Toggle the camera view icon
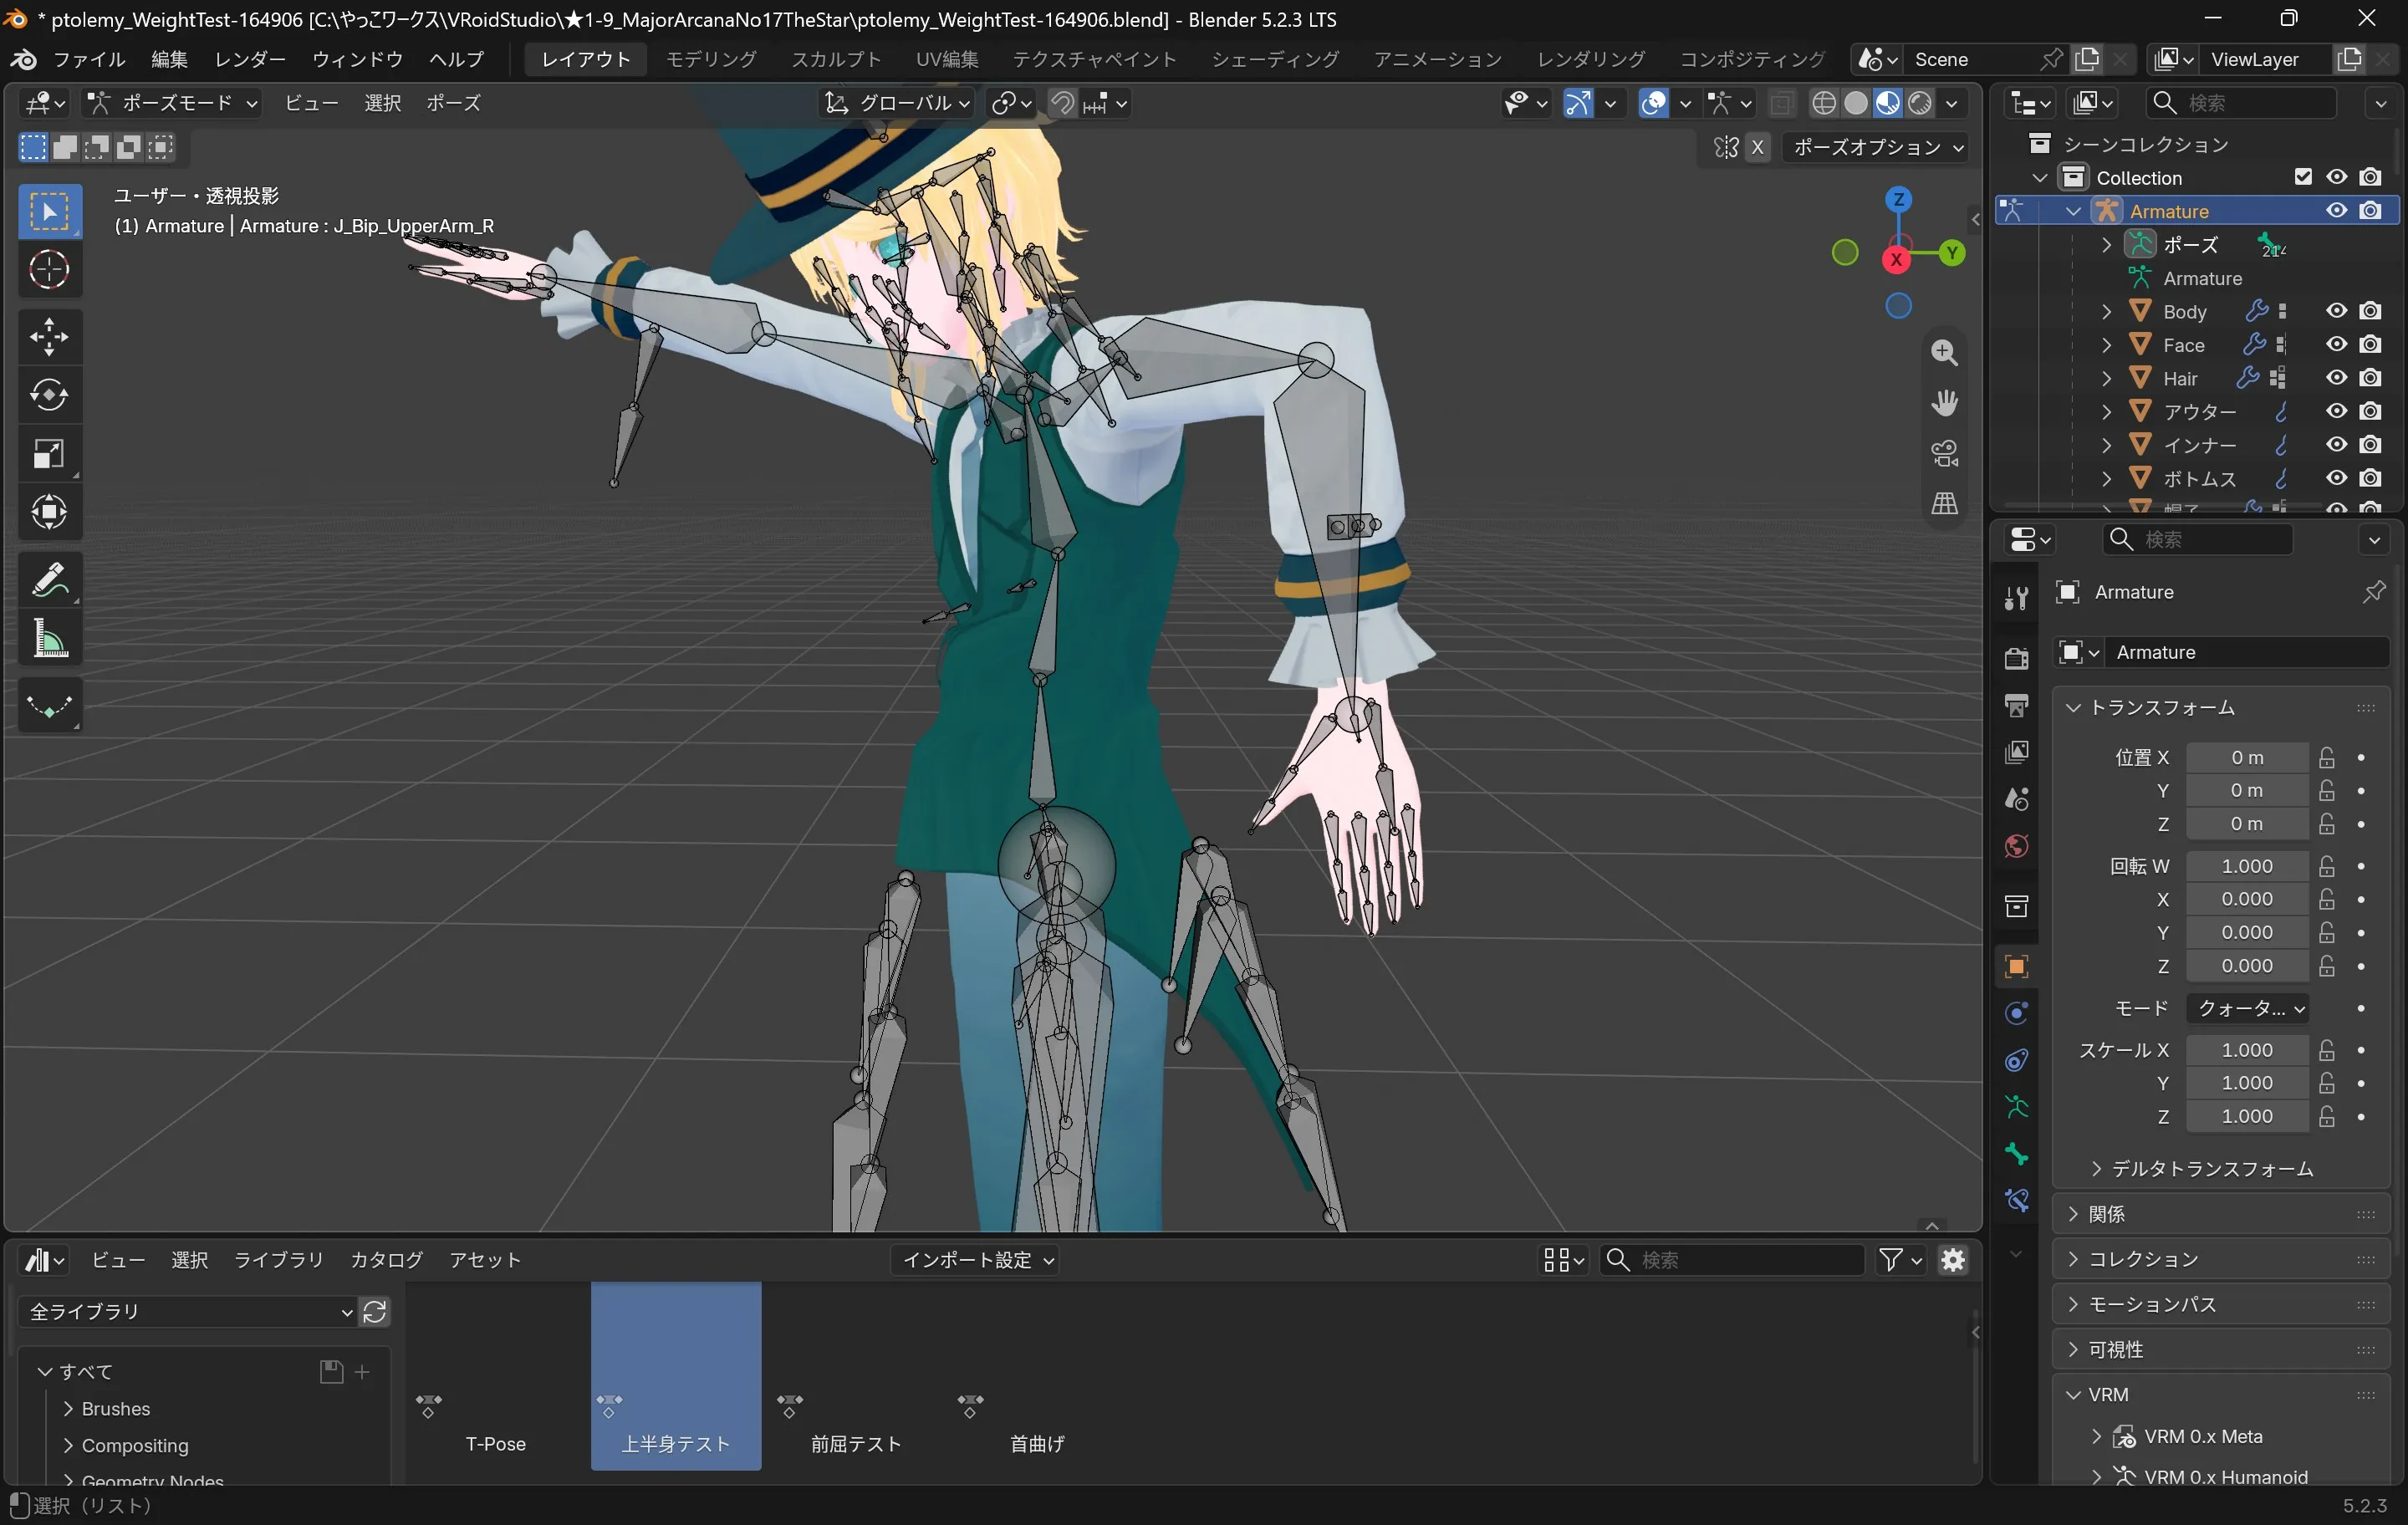Screen dimensions: 2408x1525 (x=1944, y=453)
